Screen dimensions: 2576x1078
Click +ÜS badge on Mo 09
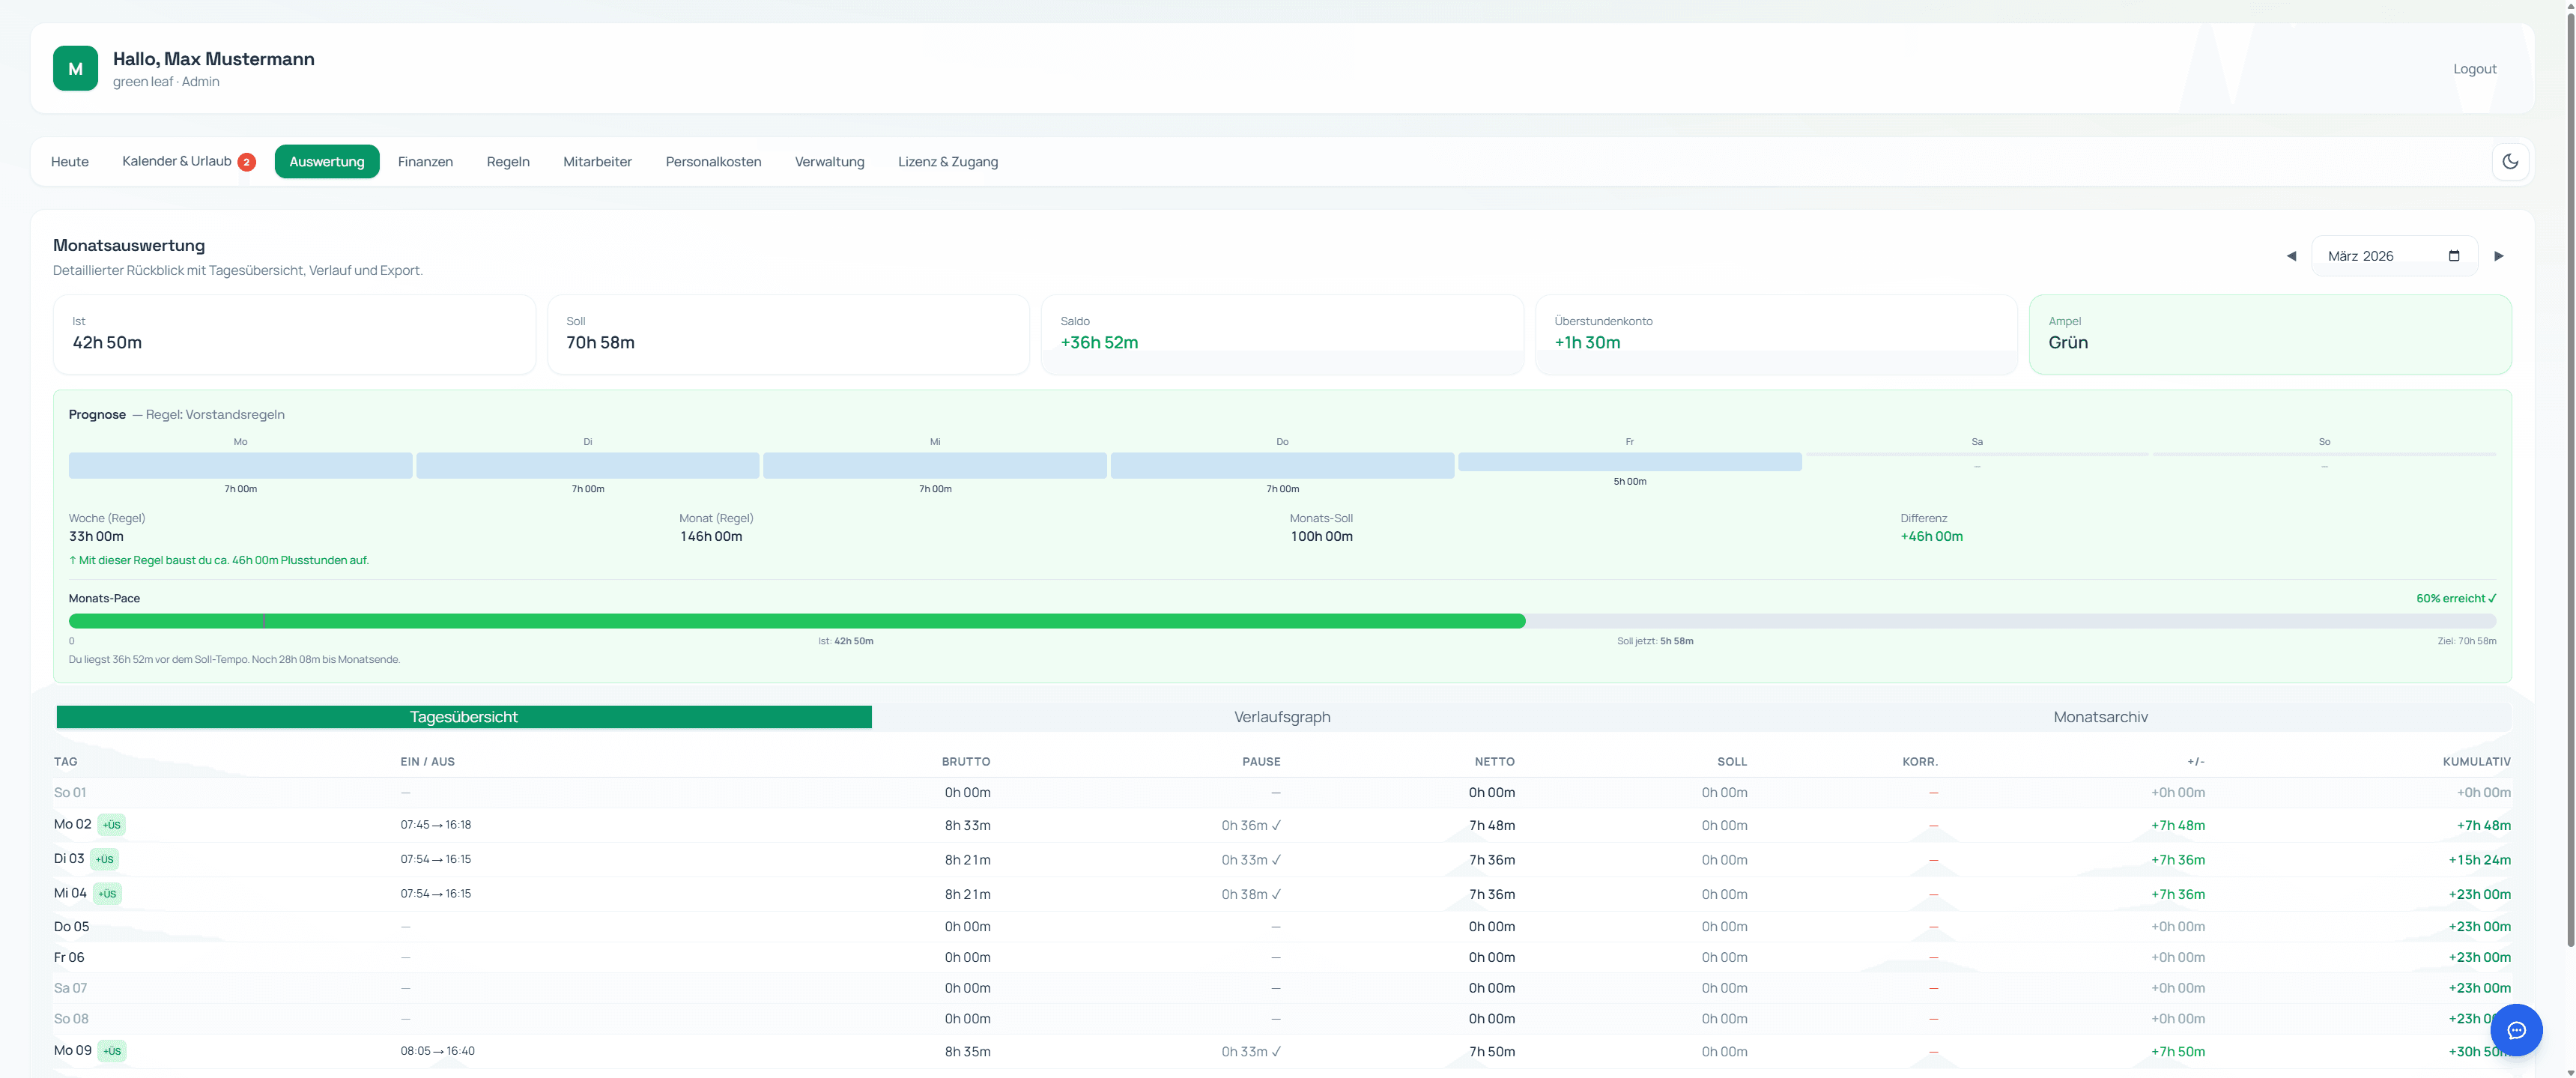coord(112,1051)
